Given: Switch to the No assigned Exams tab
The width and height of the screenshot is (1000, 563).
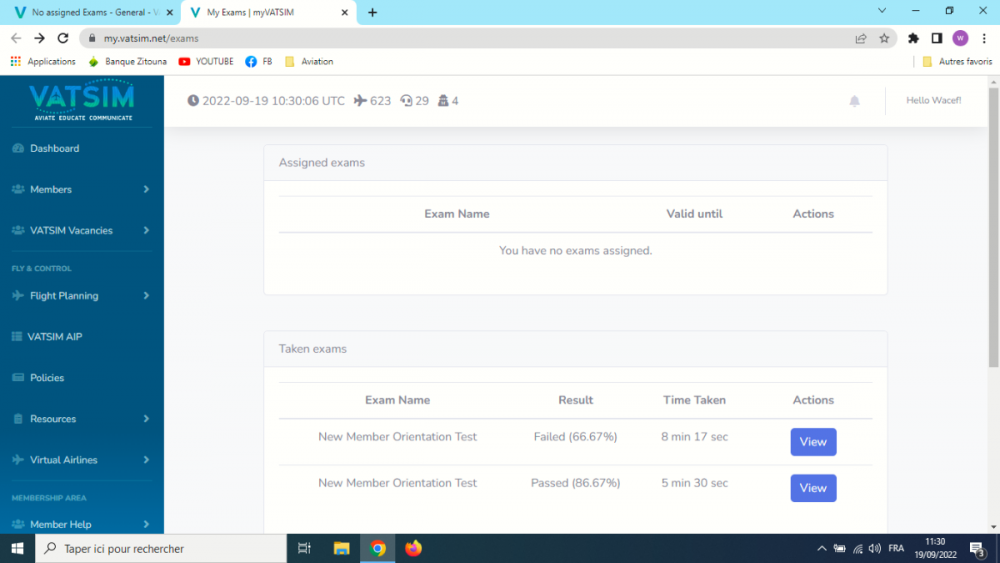Looking at the screenshot, I should [88, 12].
